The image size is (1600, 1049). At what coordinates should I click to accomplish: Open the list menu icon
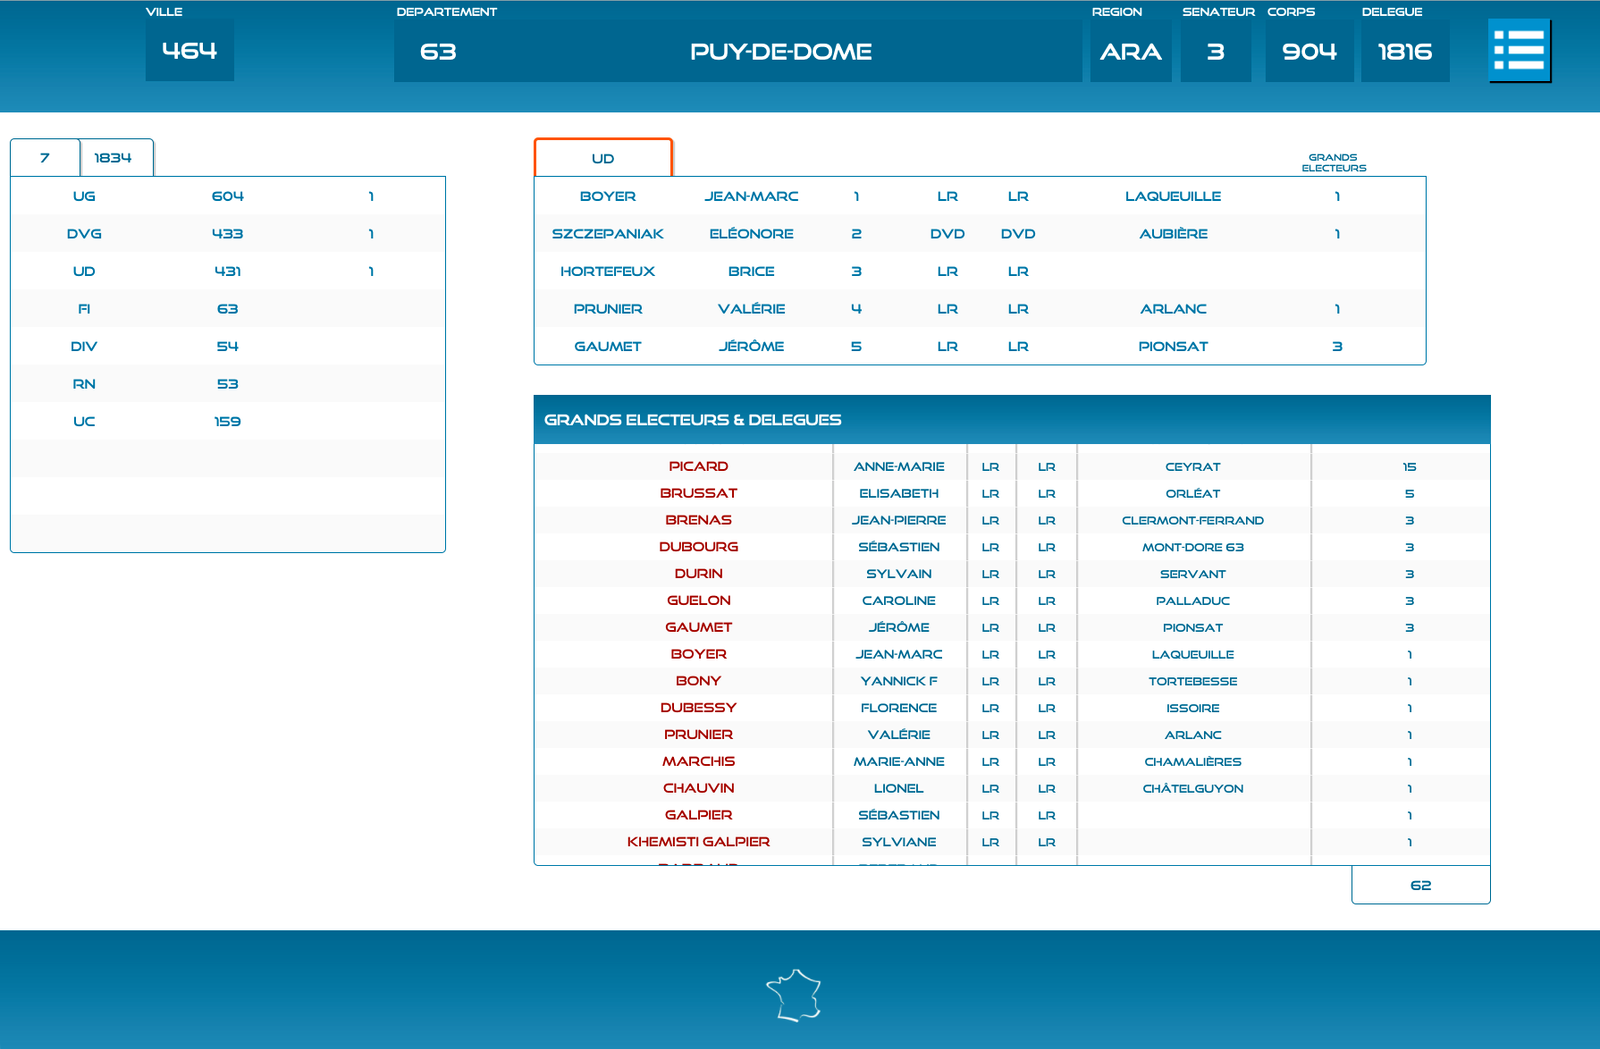1519,50
